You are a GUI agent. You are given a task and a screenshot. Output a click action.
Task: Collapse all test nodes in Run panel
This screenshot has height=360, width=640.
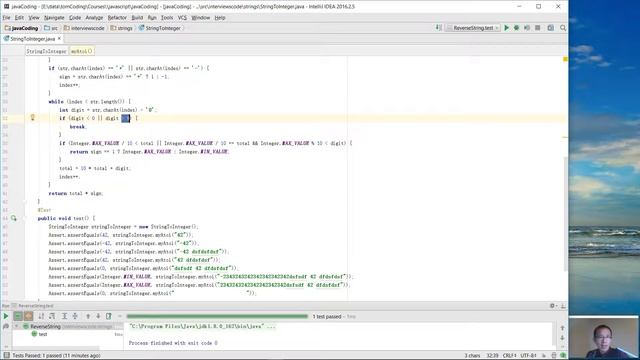pos(75,316)
